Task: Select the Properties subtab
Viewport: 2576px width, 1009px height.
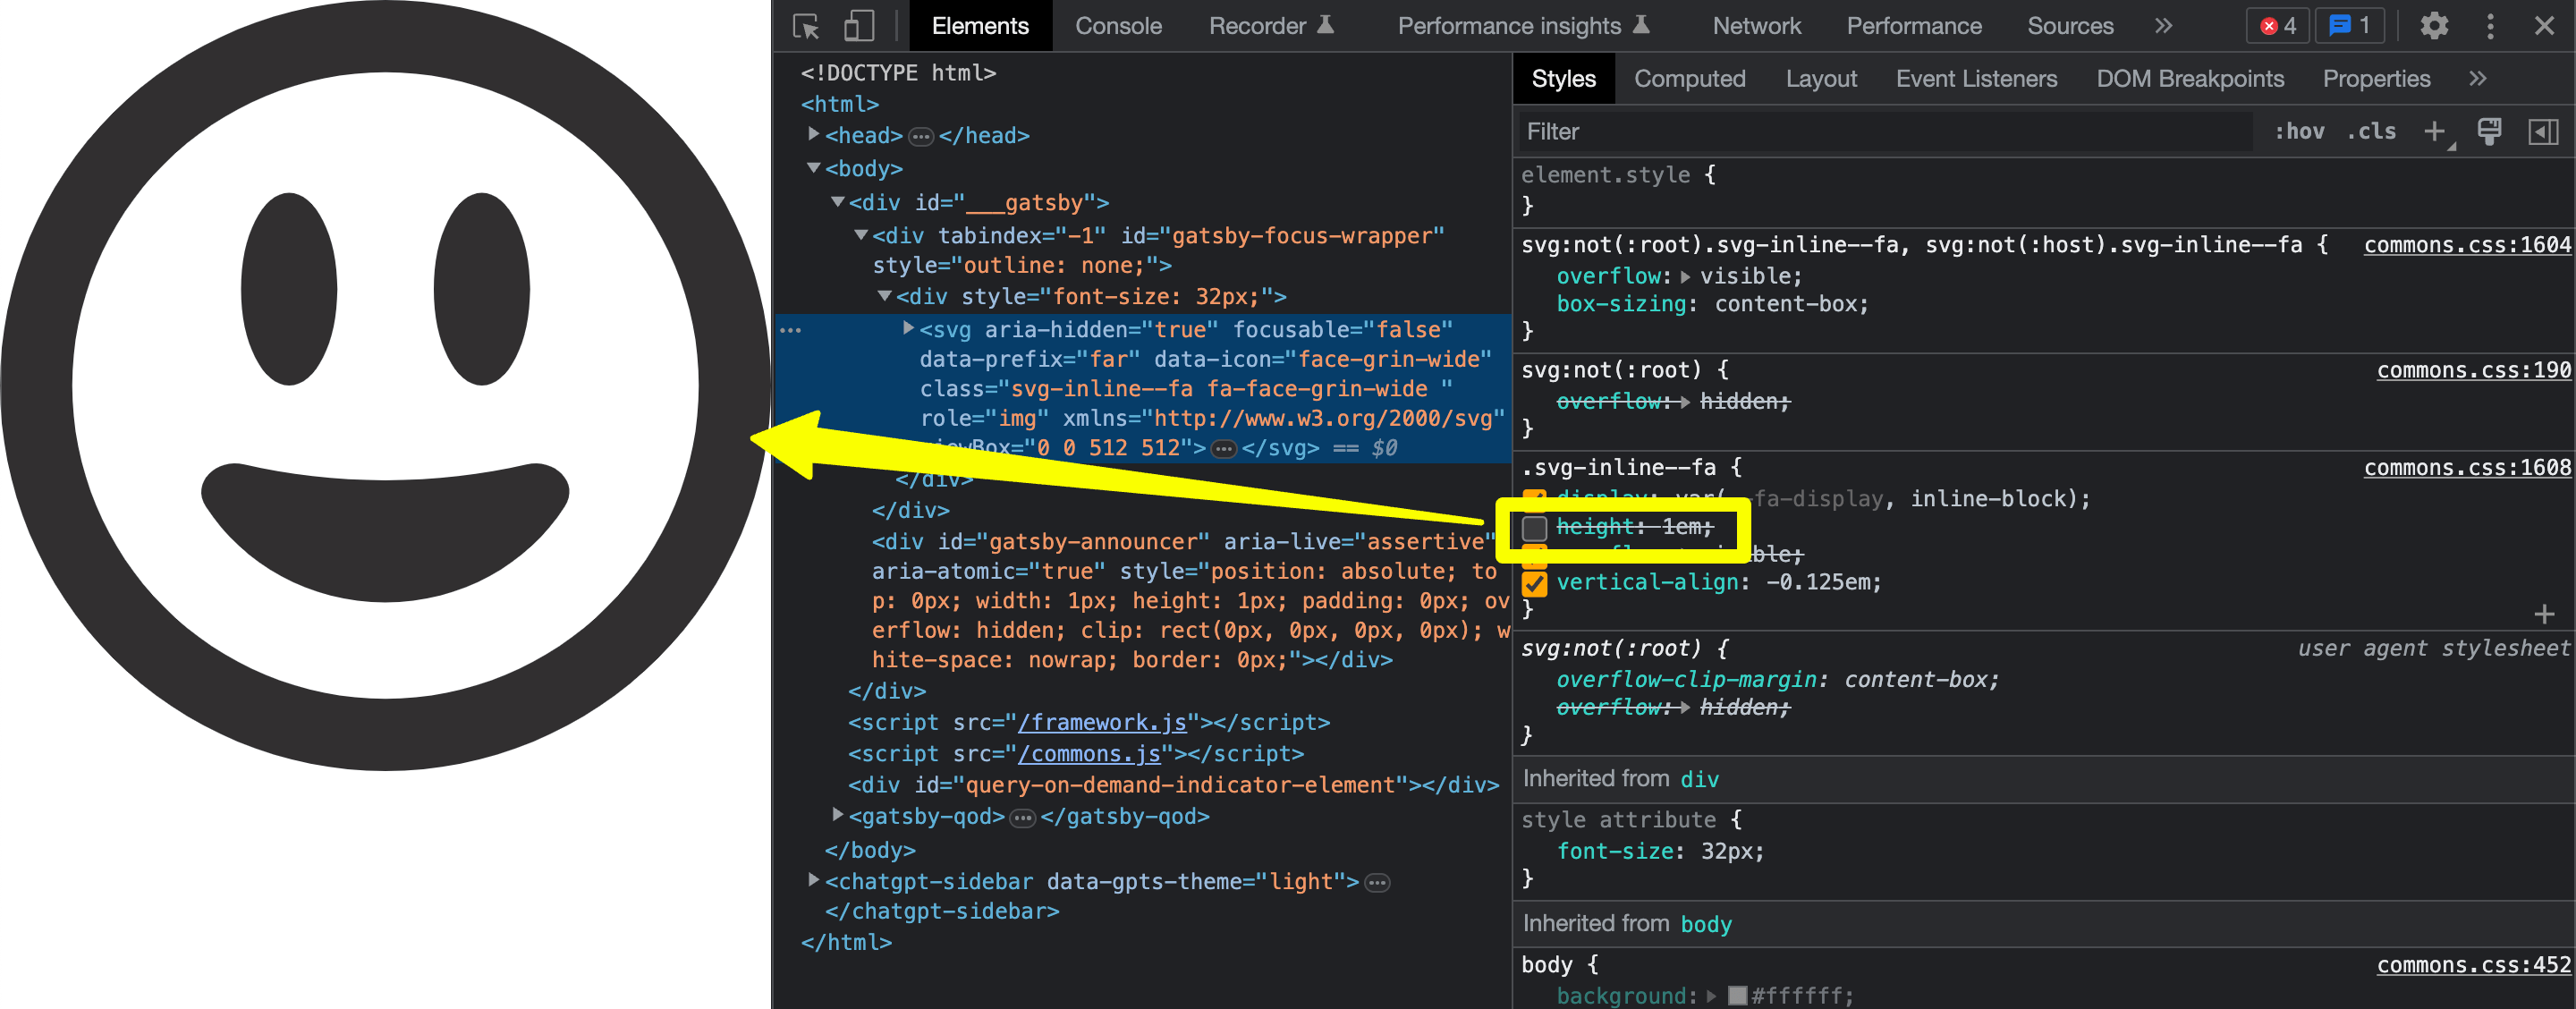Action: (x=2376, y=79)
